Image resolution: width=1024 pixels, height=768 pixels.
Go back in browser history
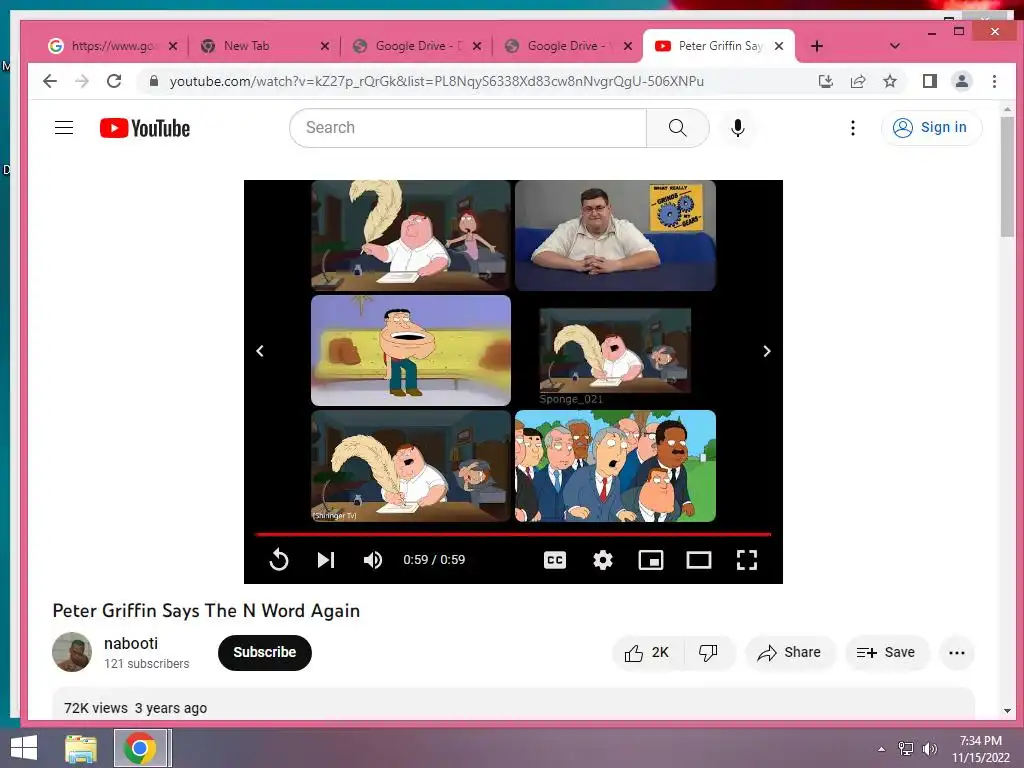click(50, 81)
